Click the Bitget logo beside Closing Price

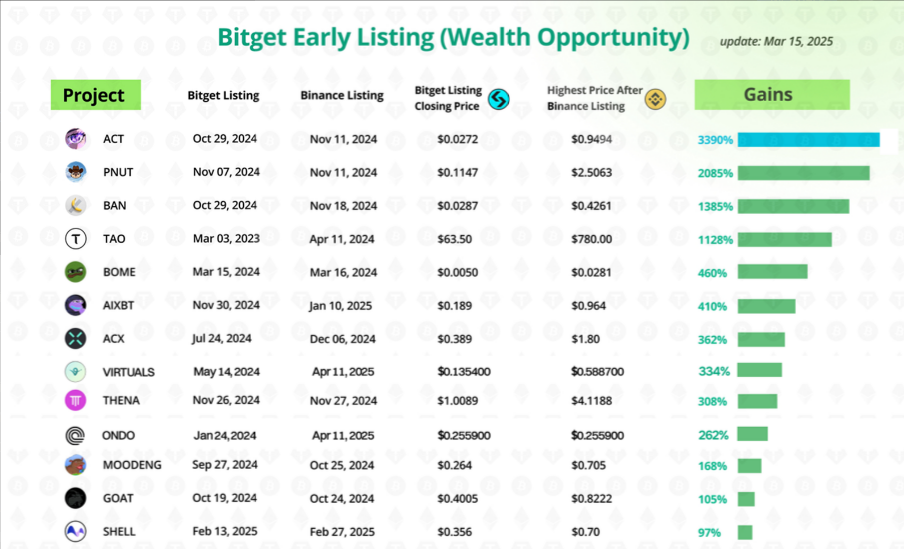[497, 99]
